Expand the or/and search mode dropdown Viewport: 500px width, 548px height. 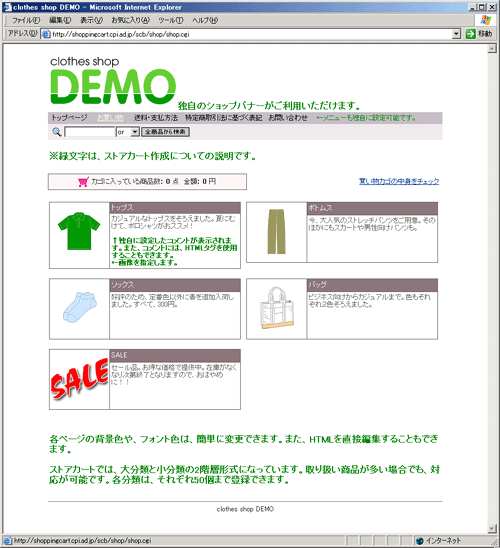tap(135, 132)
